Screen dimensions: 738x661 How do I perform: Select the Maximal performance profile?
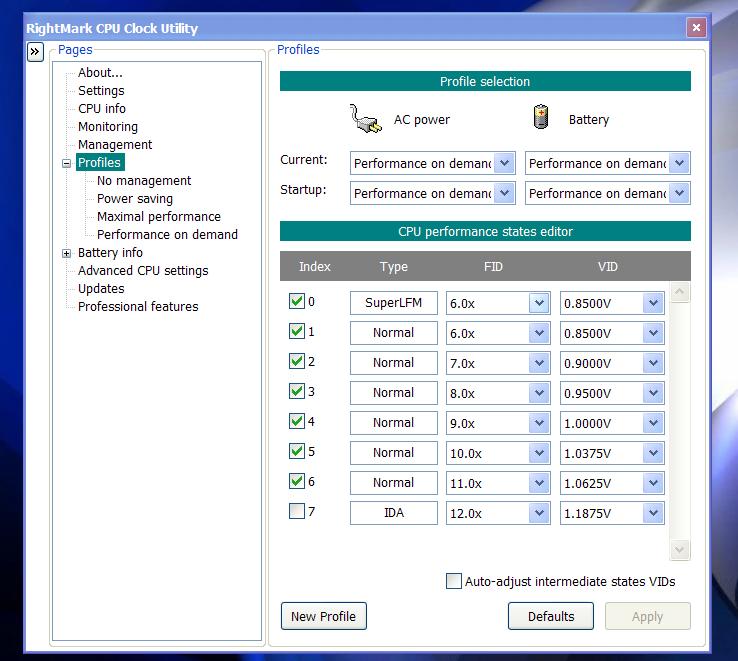coord(159,216)
